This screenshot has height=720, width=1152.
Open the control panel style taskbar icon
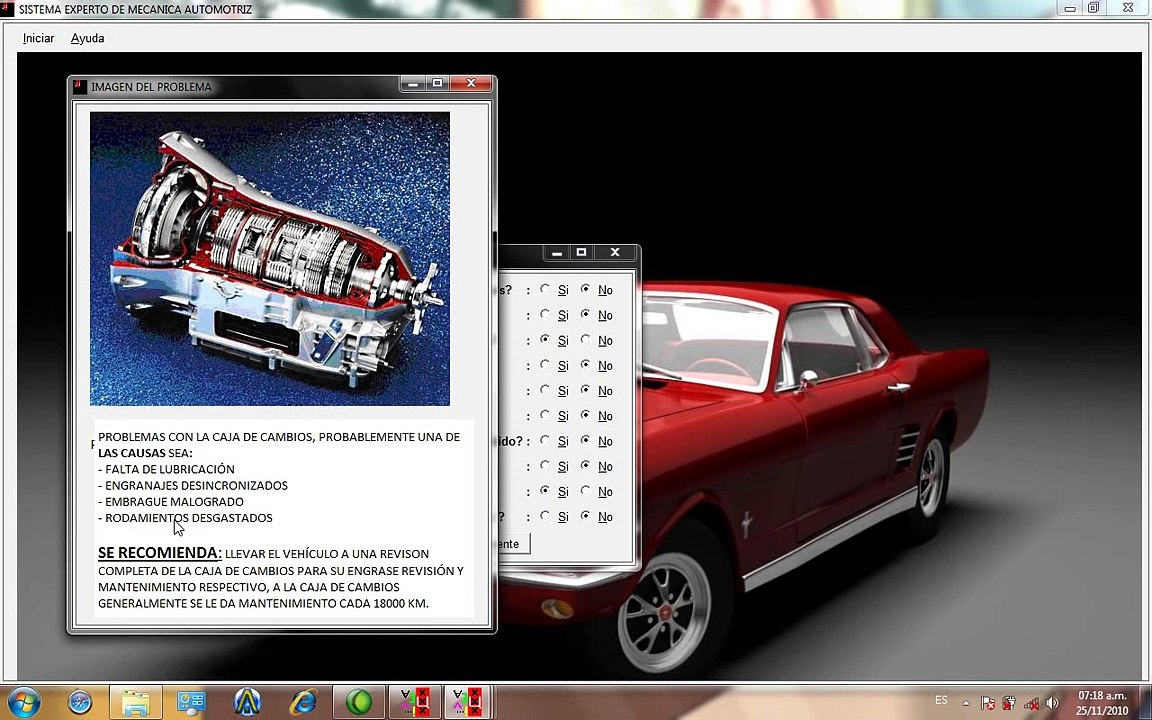pyautogui.click(x=191, y=702)
